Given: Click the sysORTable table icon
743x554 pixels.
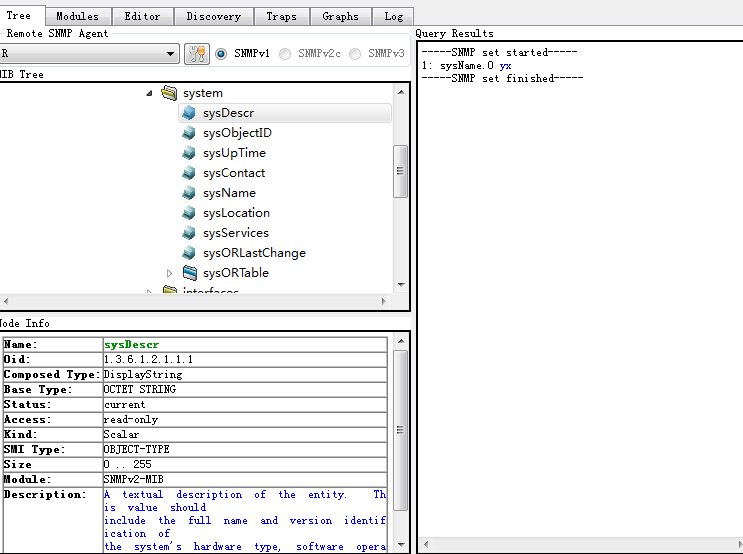Looking at the screenshot, I should [x=189, y=273].
